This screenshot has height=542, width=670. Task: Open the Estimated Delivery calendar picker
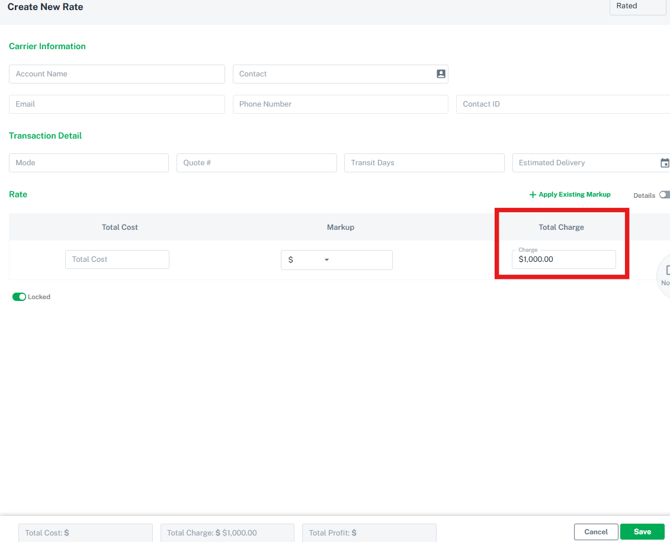click(x=664, y=163)
